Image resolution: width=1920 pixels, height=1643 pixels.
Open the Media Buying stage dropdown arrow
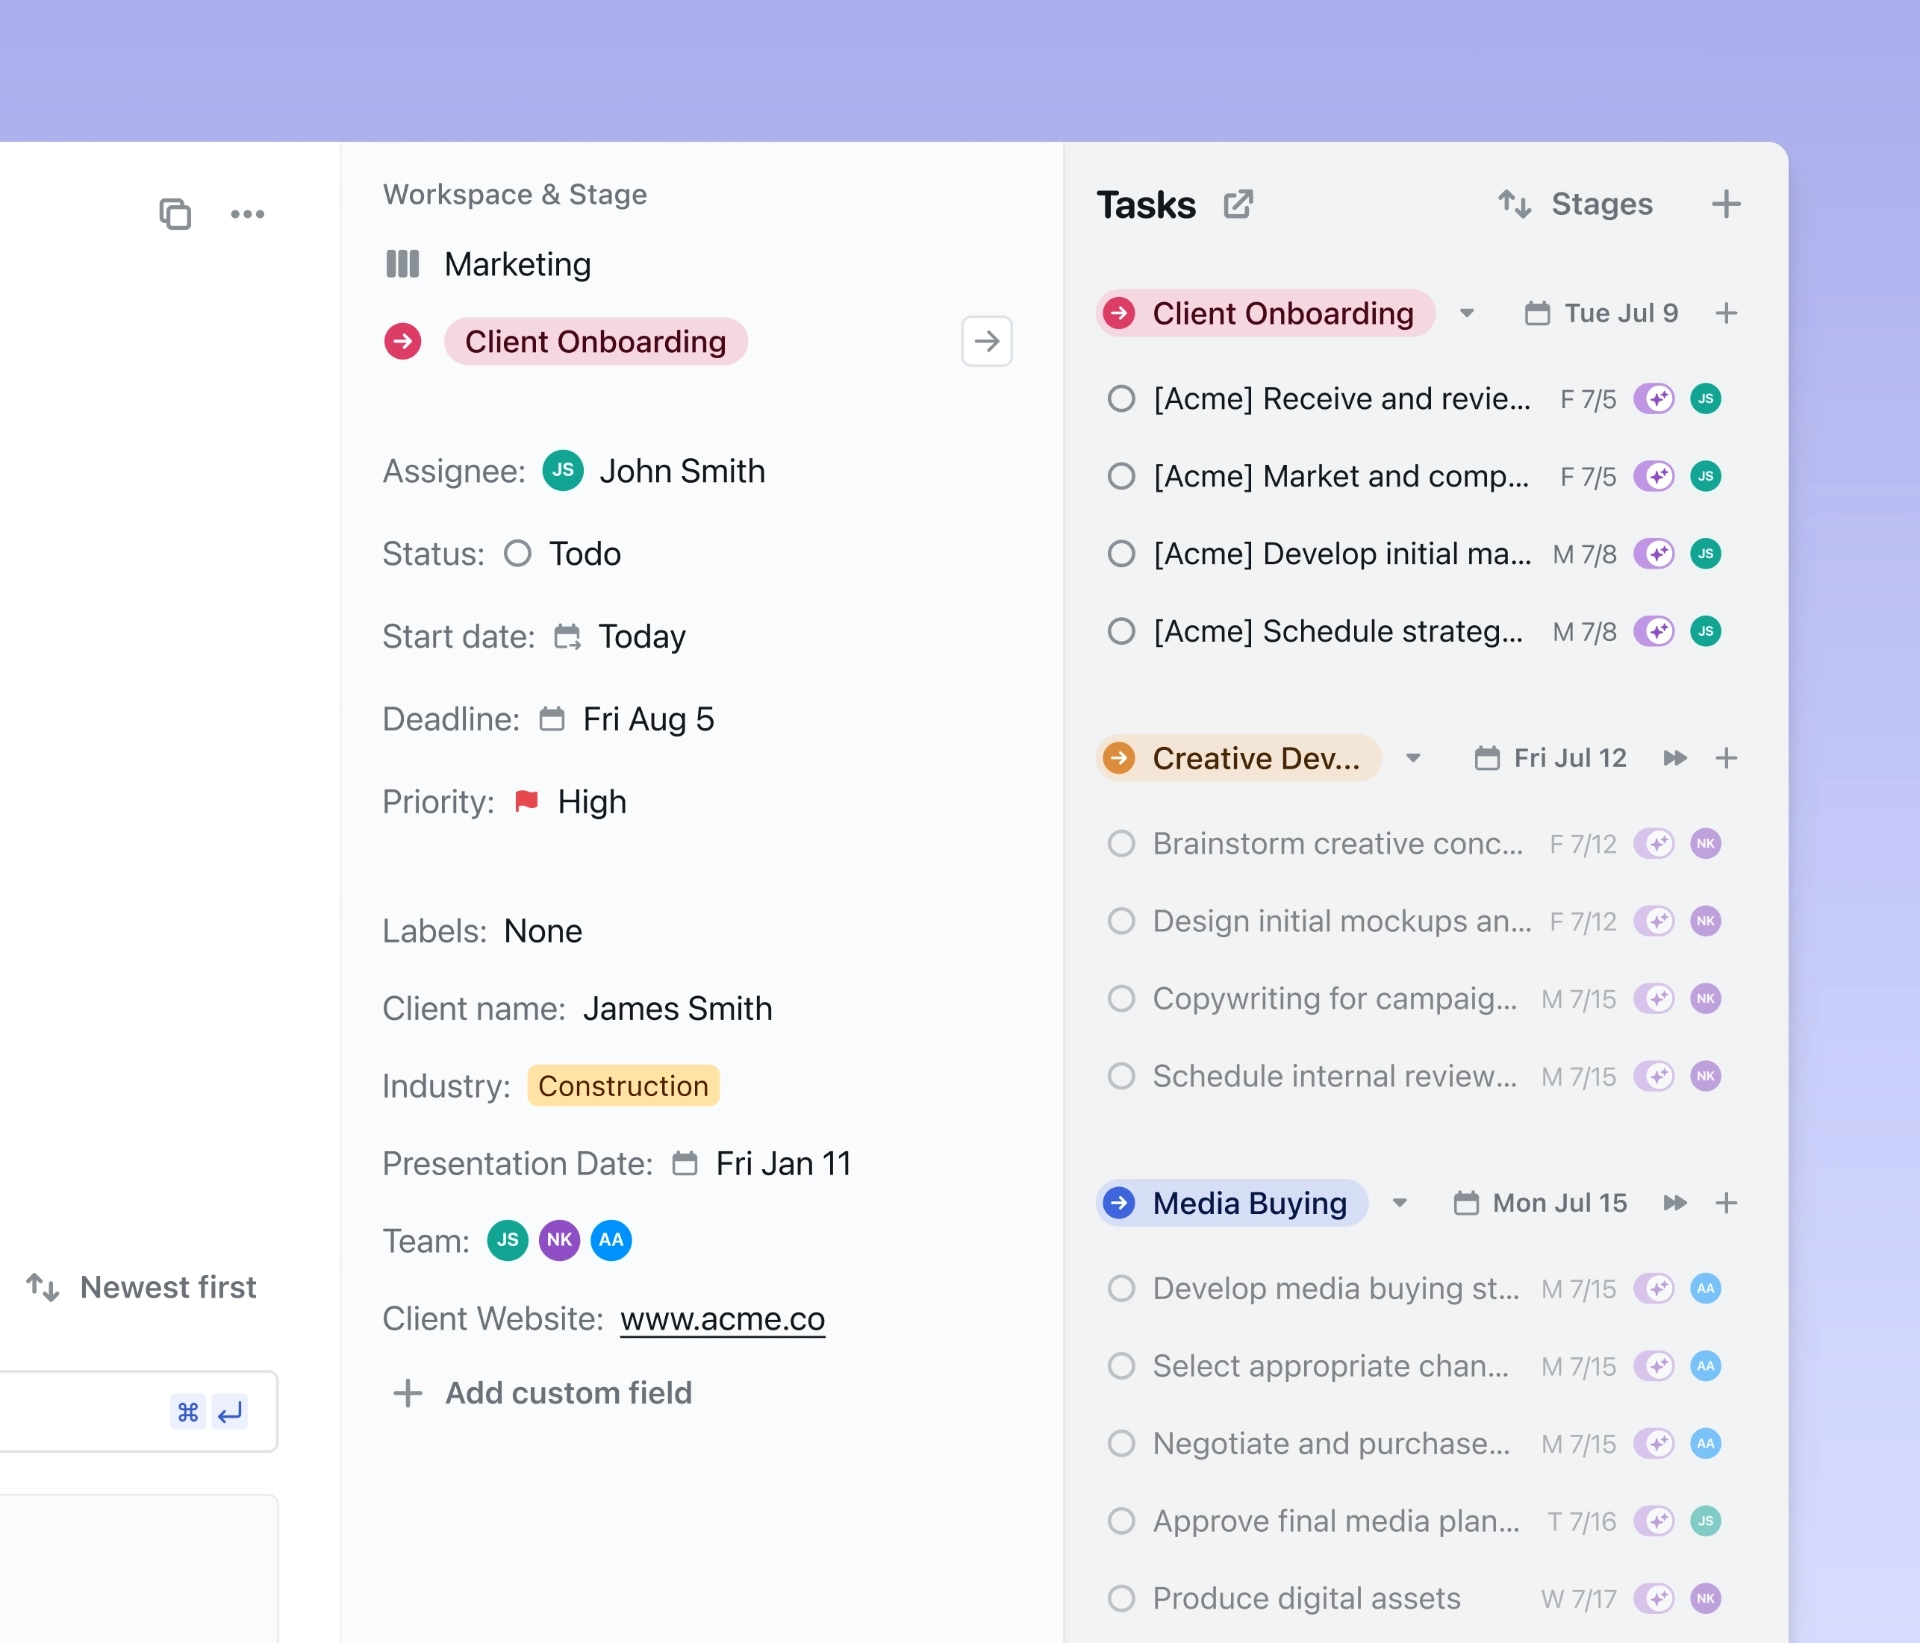pyautogui.click(x=1400, y=1203)
